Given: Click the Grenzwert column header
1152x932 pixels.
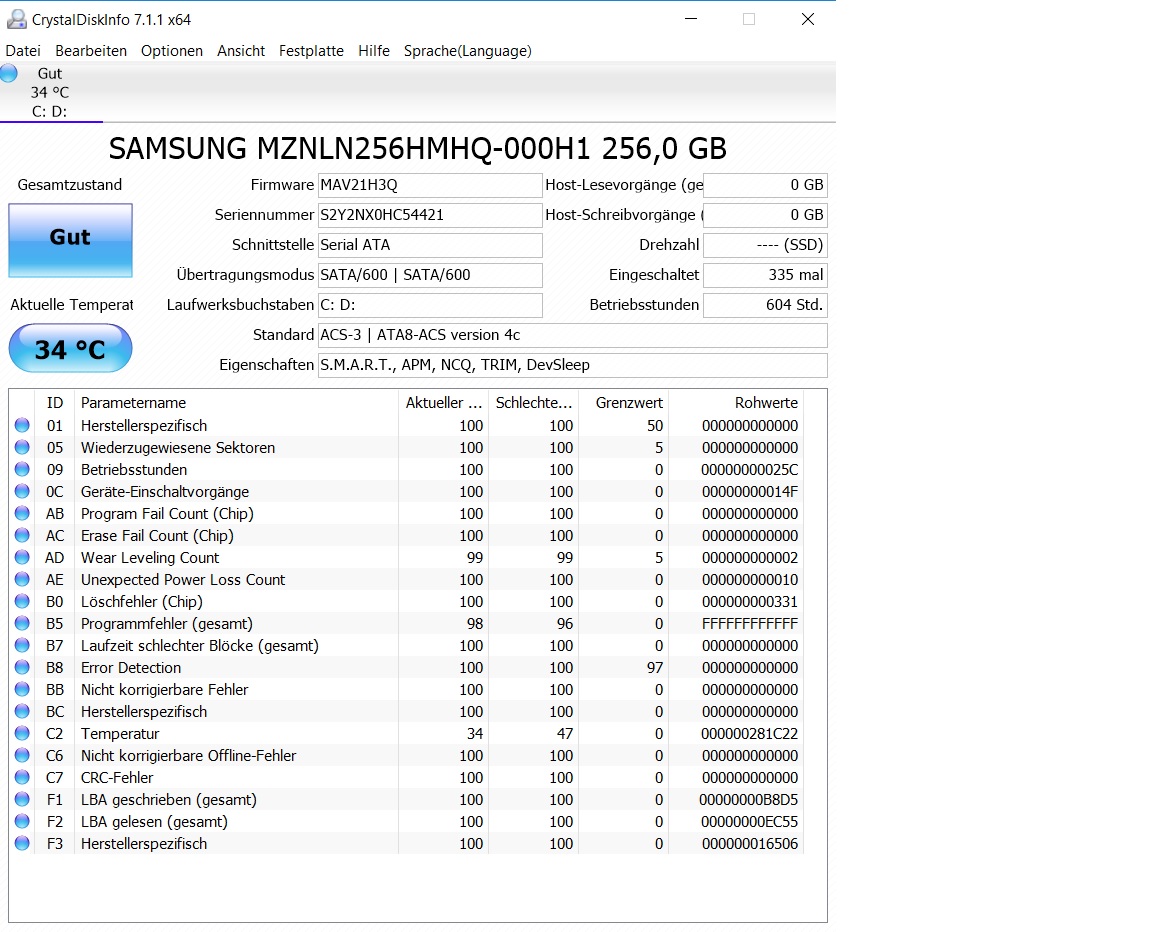Looking at the screenshot, I should [x=624, y=402].
